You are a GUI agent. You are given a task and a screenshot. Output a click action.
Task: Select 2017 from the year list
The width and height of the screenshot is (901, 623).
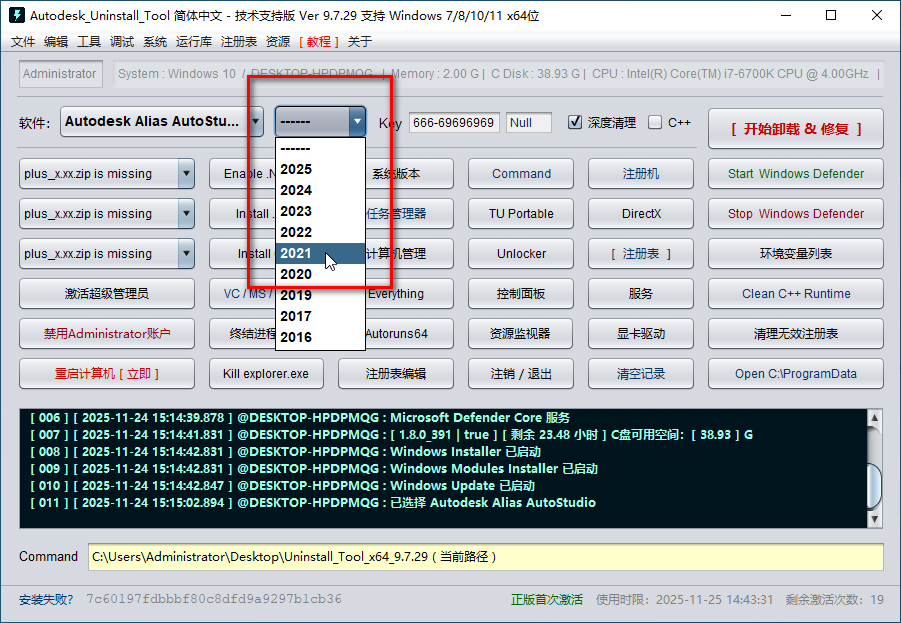(320, 316)
